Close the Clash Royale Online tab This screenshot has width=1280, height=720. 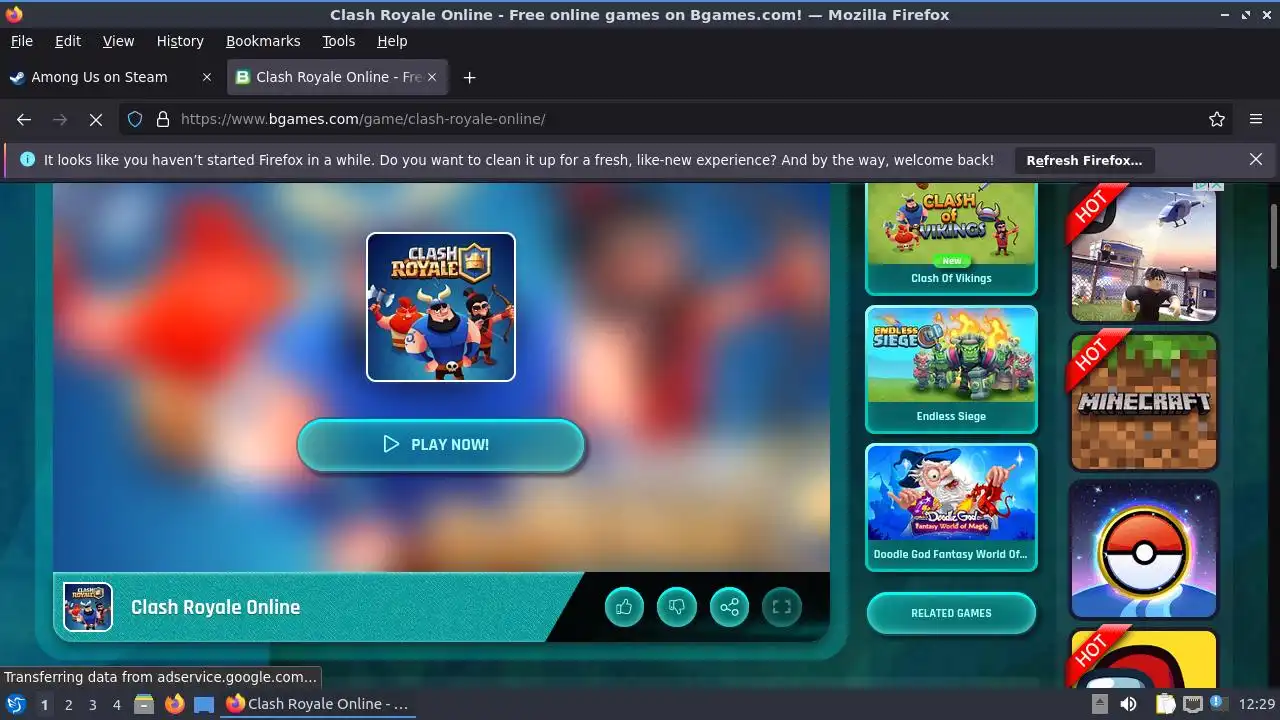(432, 77)
